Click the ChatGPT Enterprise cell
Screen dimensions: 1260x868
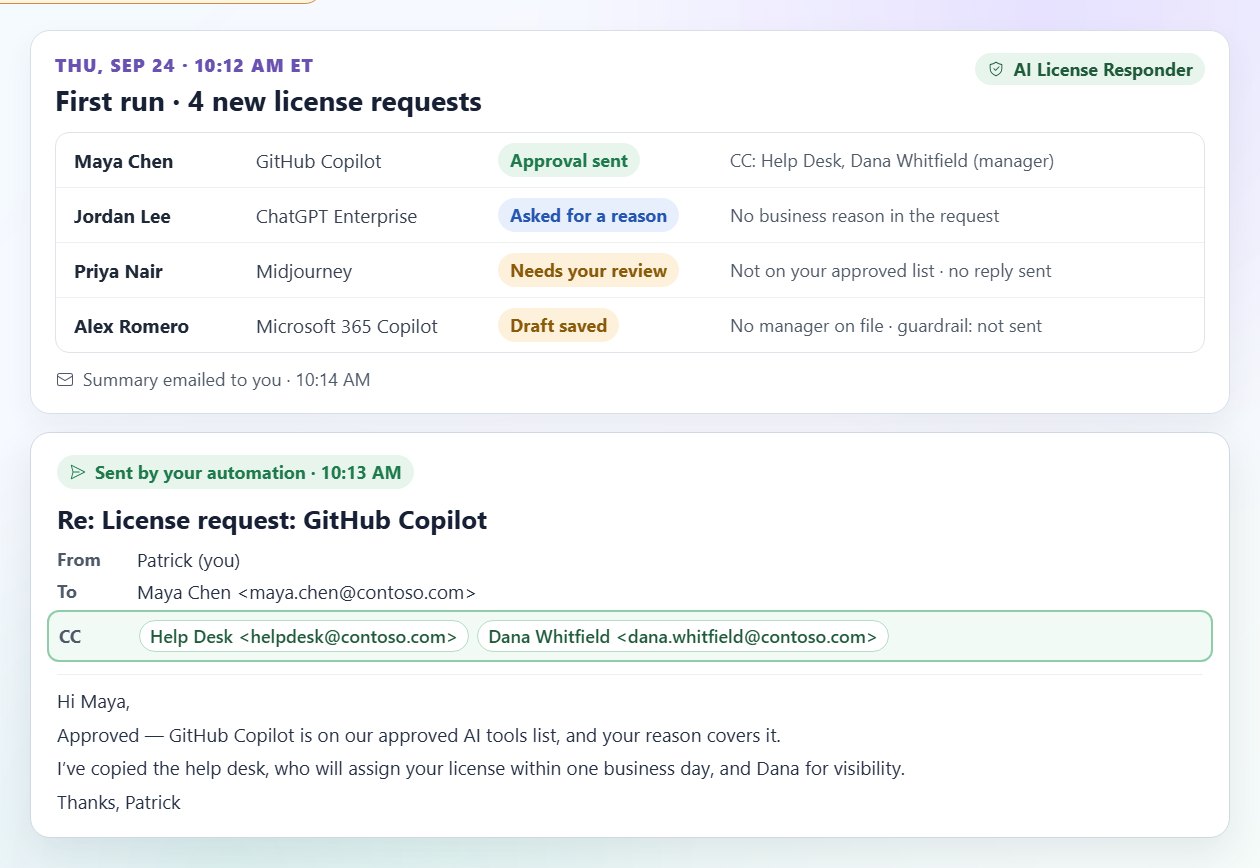click(x=336, y=216)
